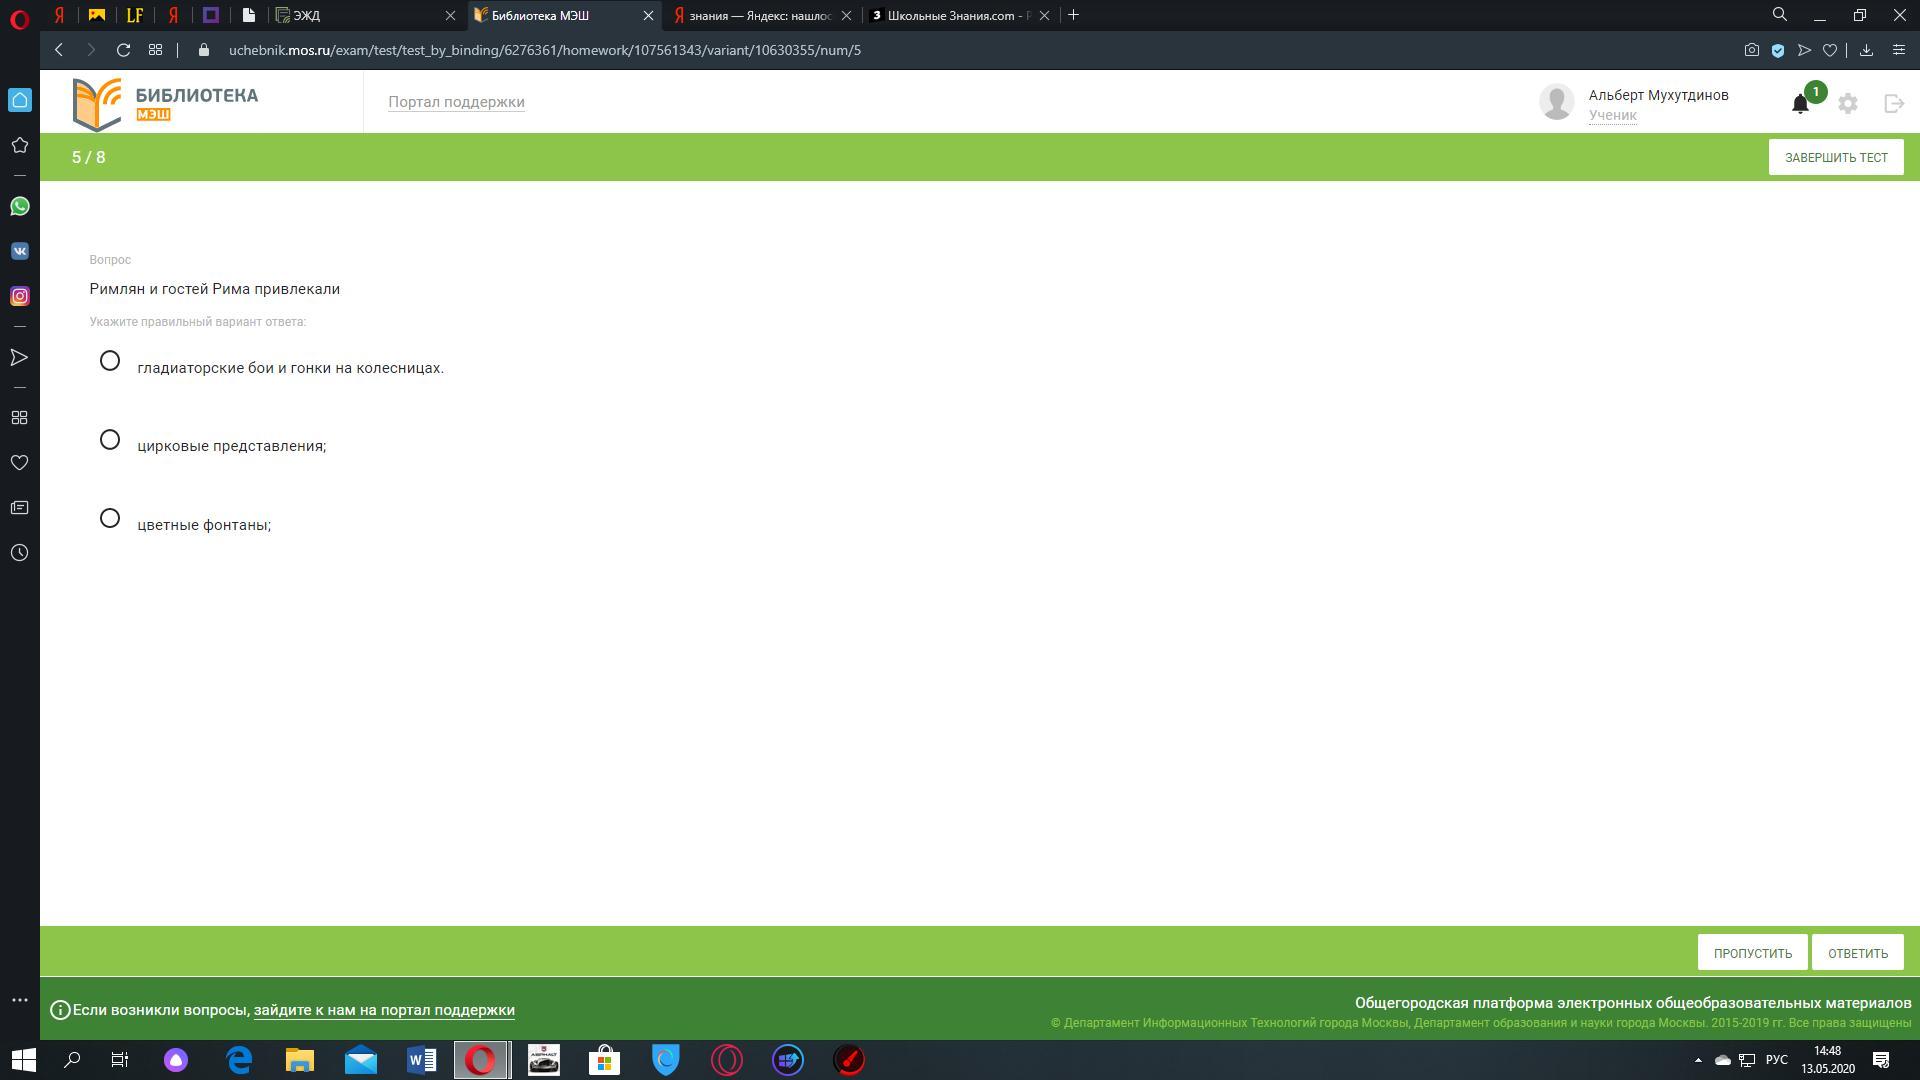Click ЗАВЕРШИТЬ ТЕСТ button
Image resolution: width=1920 pixels, height=1080 pixels.
(x=1835, y=157)
